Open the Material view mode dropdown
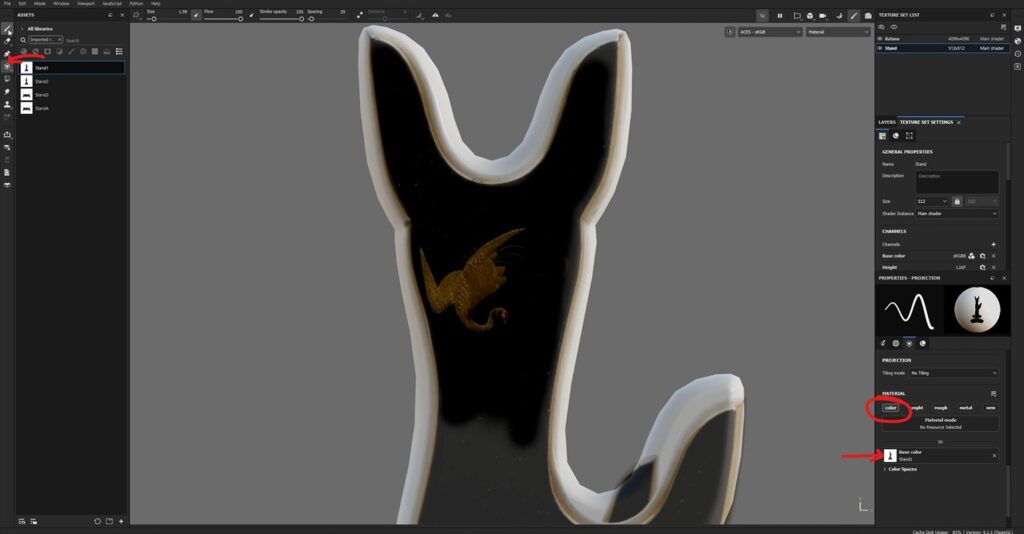Image resolution: width=1024 pixels, height=534 pixels. (839, 32)
